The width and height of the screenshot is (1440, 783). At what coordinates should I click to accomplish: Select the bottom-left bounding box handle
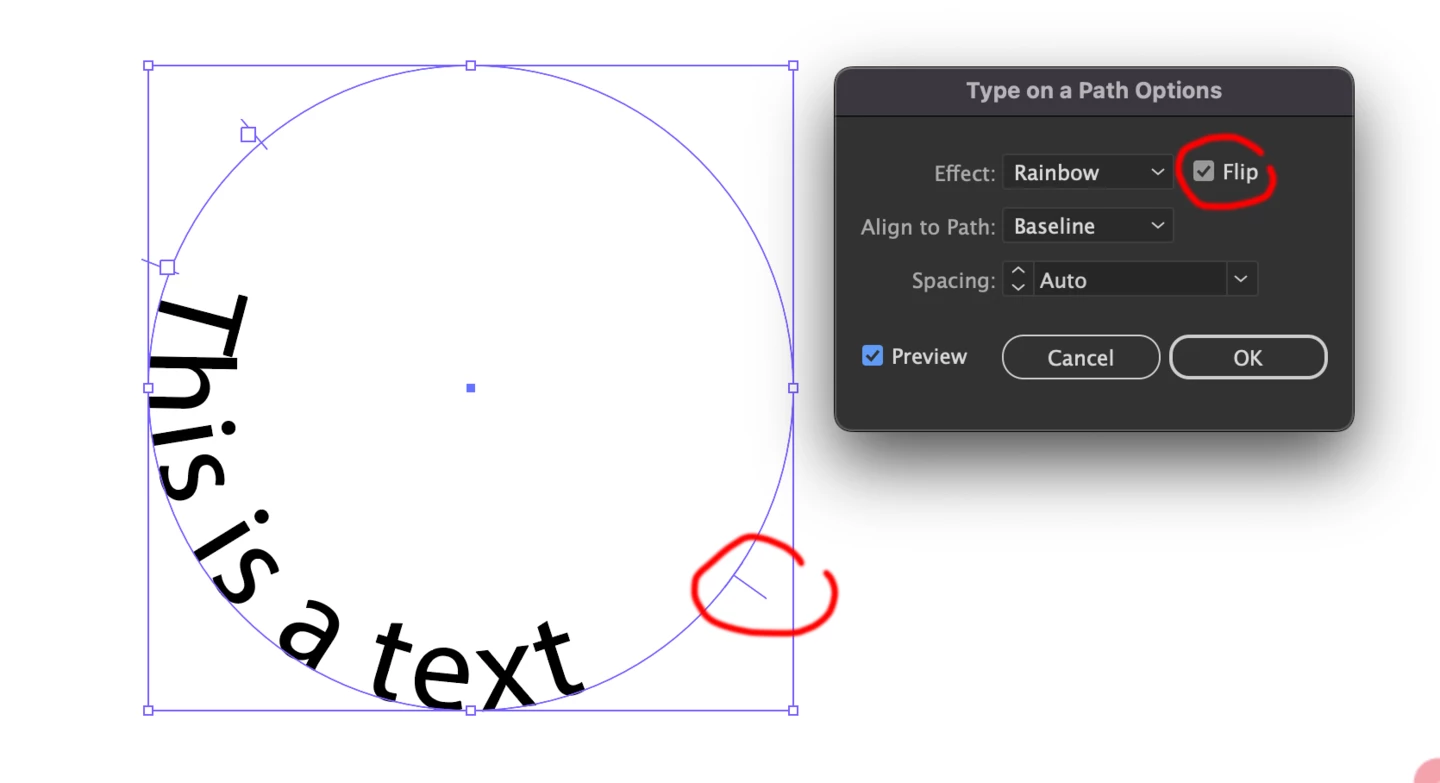(149, 710)
